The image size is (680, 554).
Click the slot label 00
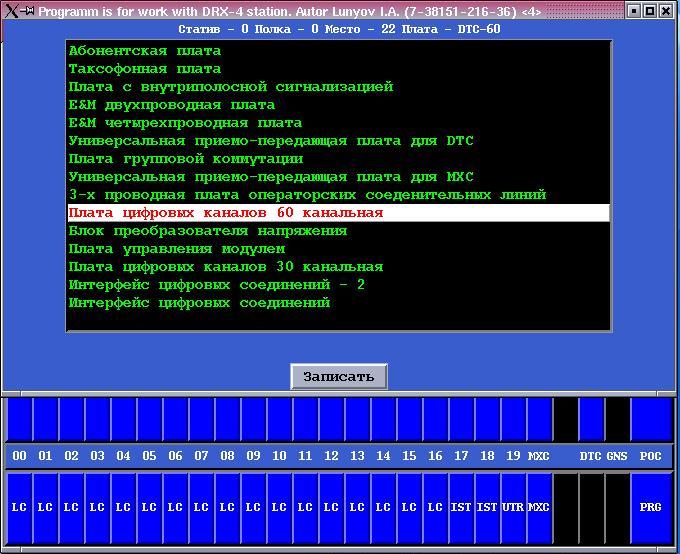19,456
